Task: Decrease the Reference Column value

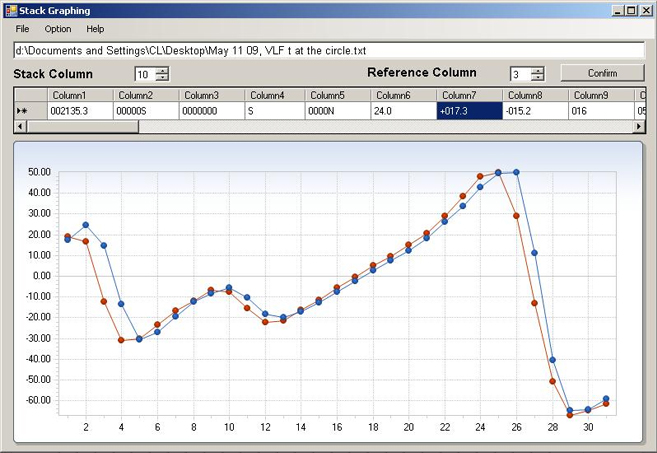Action: pyautogui.click(x=537, y=78)
